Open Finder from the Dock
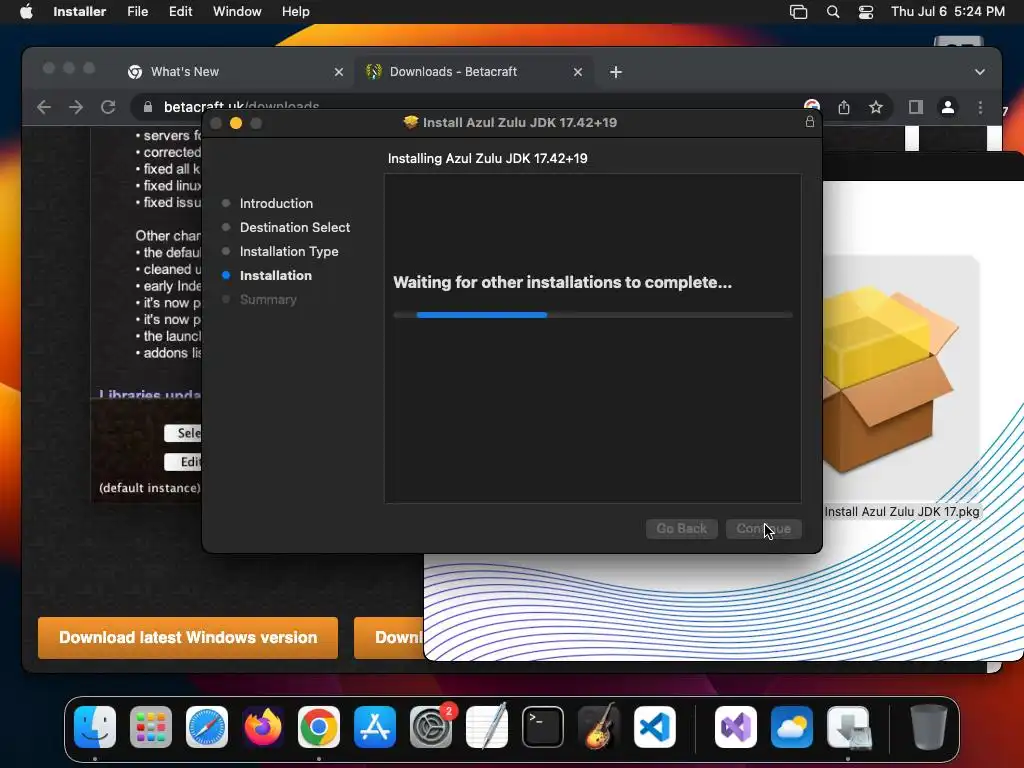The image size is (1024, 768). [x=95, y=727]
